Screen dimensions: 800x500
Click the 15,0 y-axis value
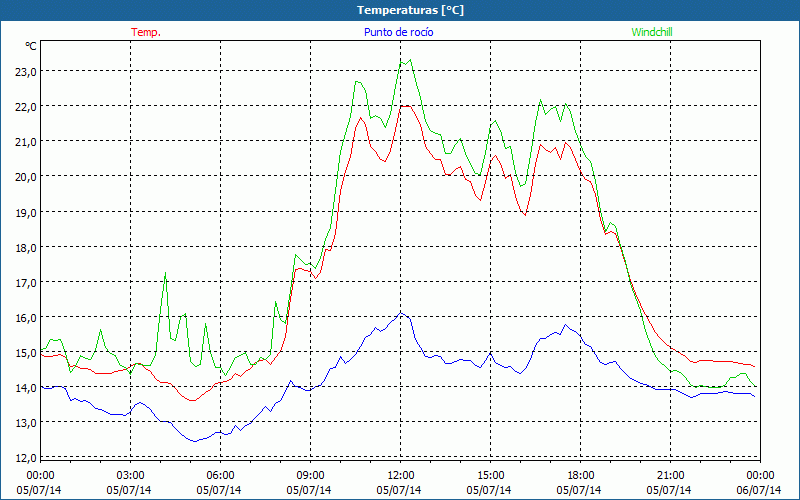click(26, 353)
